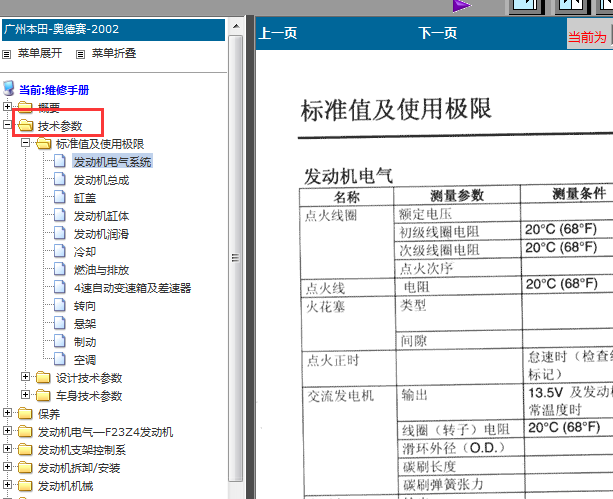This screenshot has height=499, width=613.
Task: Select 发动机电气—F23Z4发动机 folder label
Action: (105, 432)
